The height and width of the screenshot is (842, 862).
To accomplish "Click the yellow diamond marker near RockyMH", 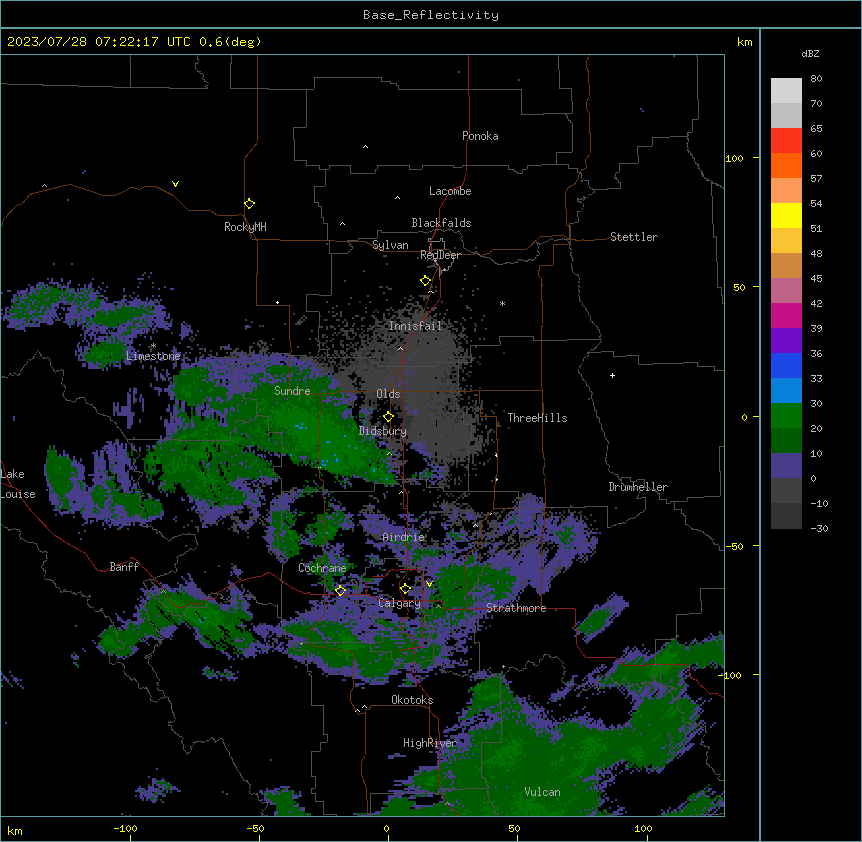I will tap(249, 204).
